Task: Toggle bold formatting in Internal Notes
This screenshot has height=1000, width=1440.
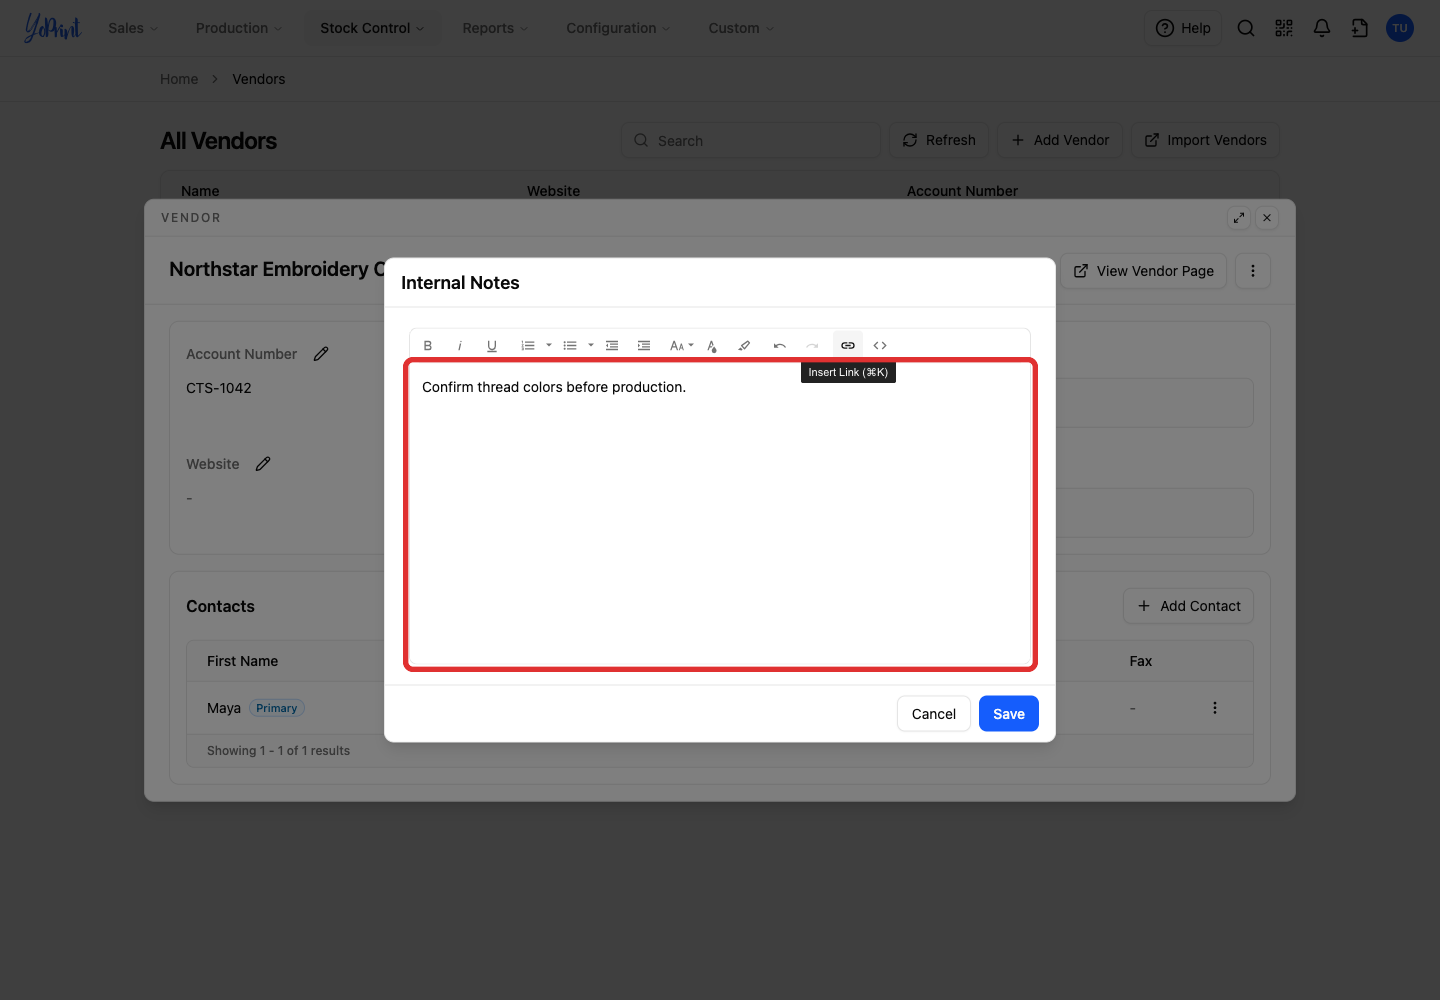Action: click(428, 345)
